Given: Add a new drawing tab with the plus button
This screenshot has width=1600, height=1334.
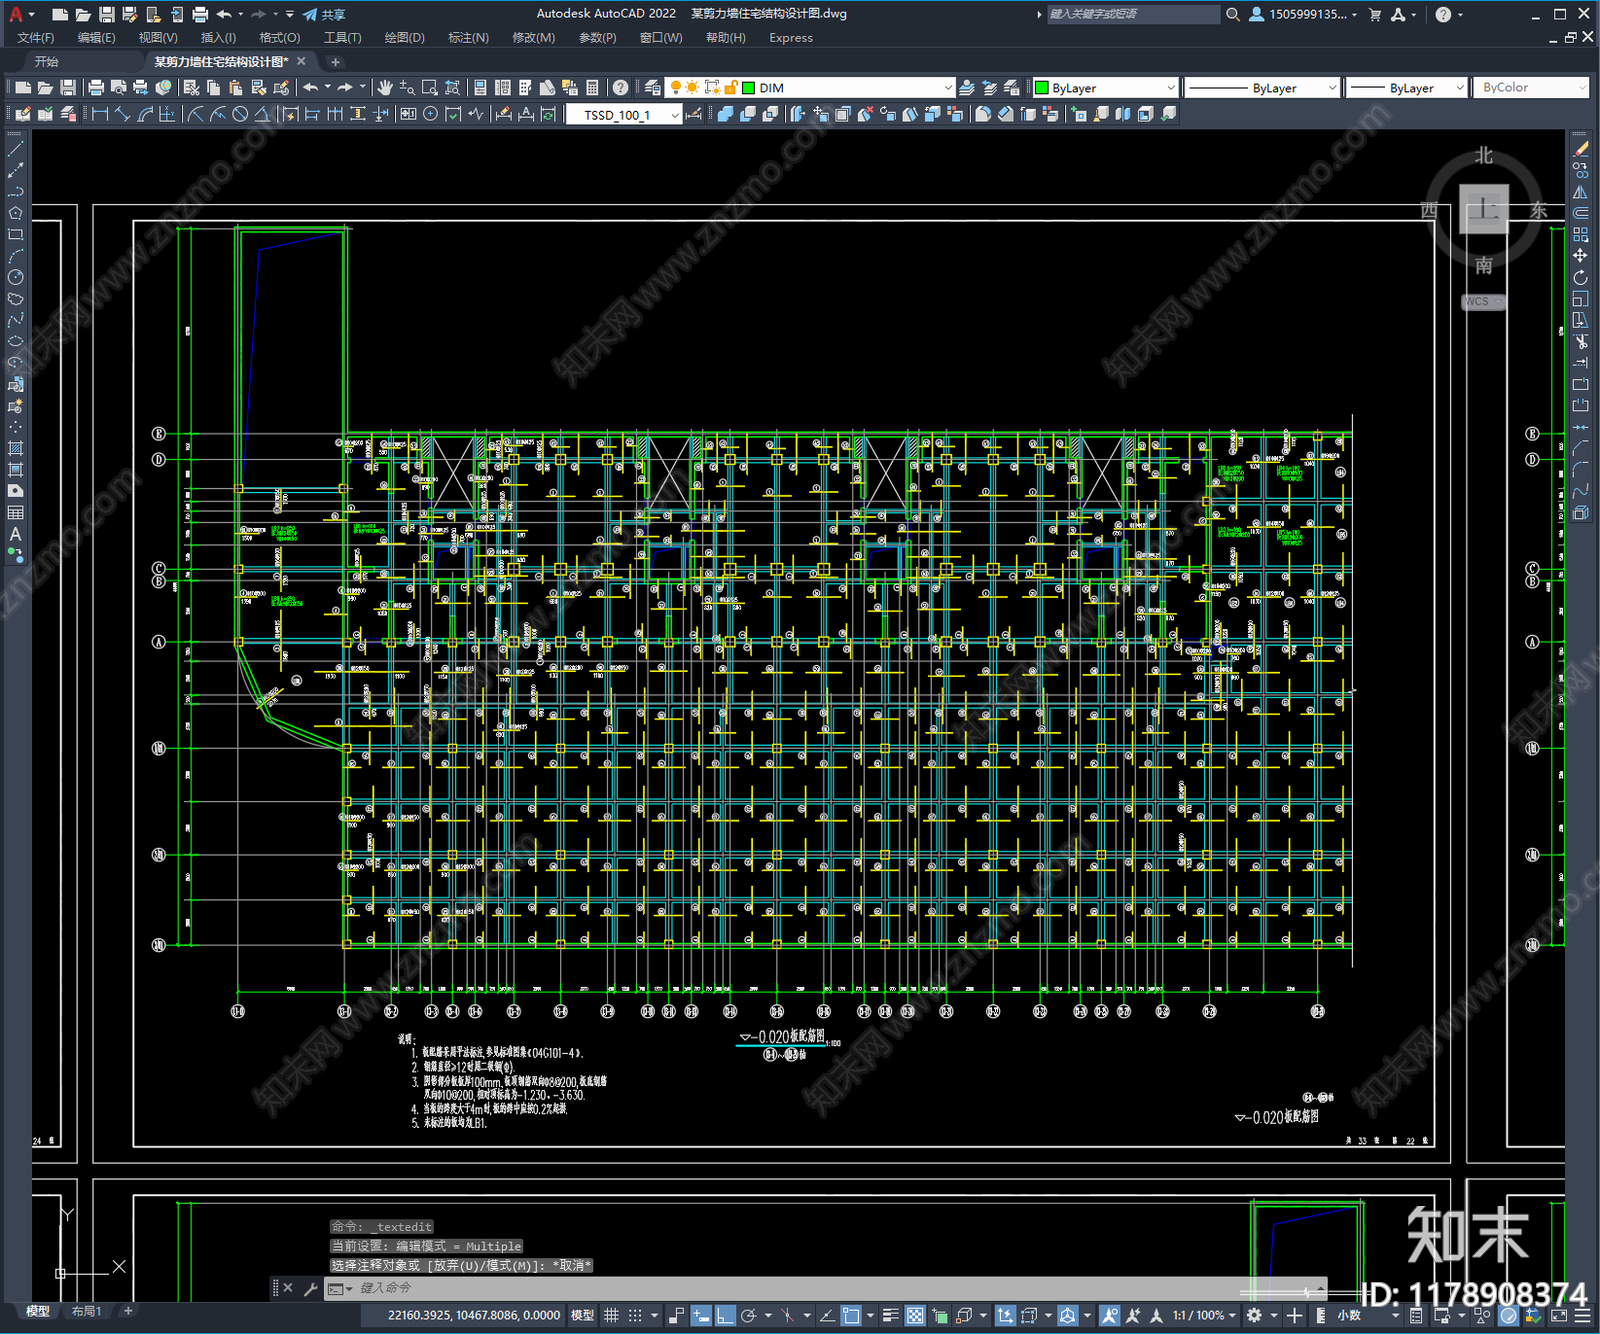Looking at the screenshot, I should pyautogui.click(x=336, y=62).
